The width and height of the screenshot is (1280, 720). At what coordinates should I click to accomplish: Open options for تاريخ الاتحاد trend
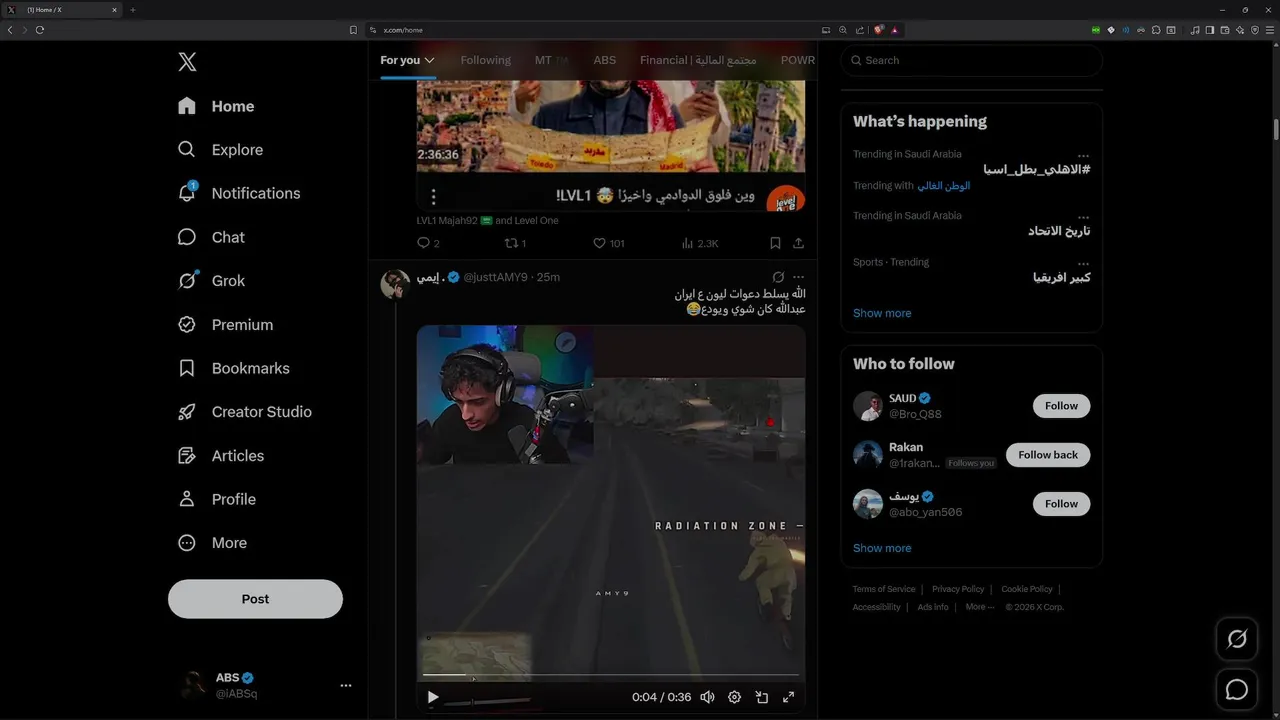tap(1083, 217)
